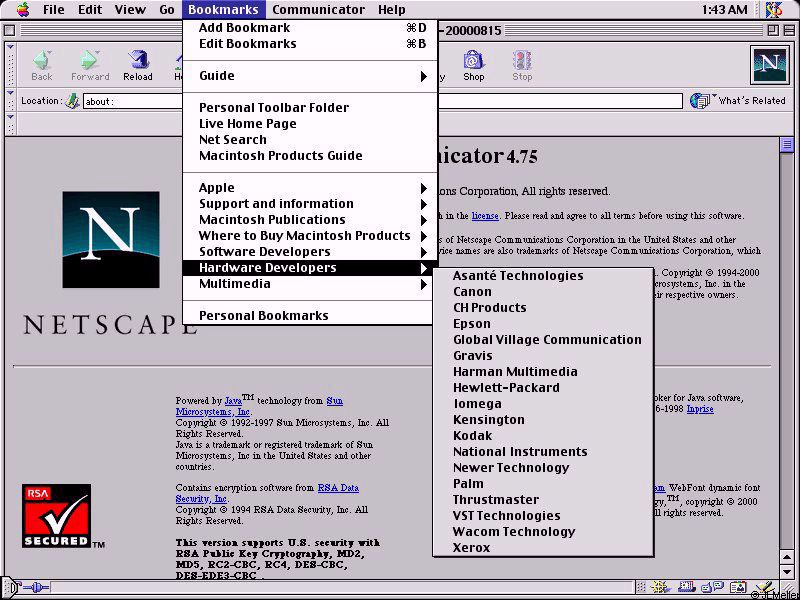
Task: Open Personal Bookmarks entry
Action: click(310, 316)
